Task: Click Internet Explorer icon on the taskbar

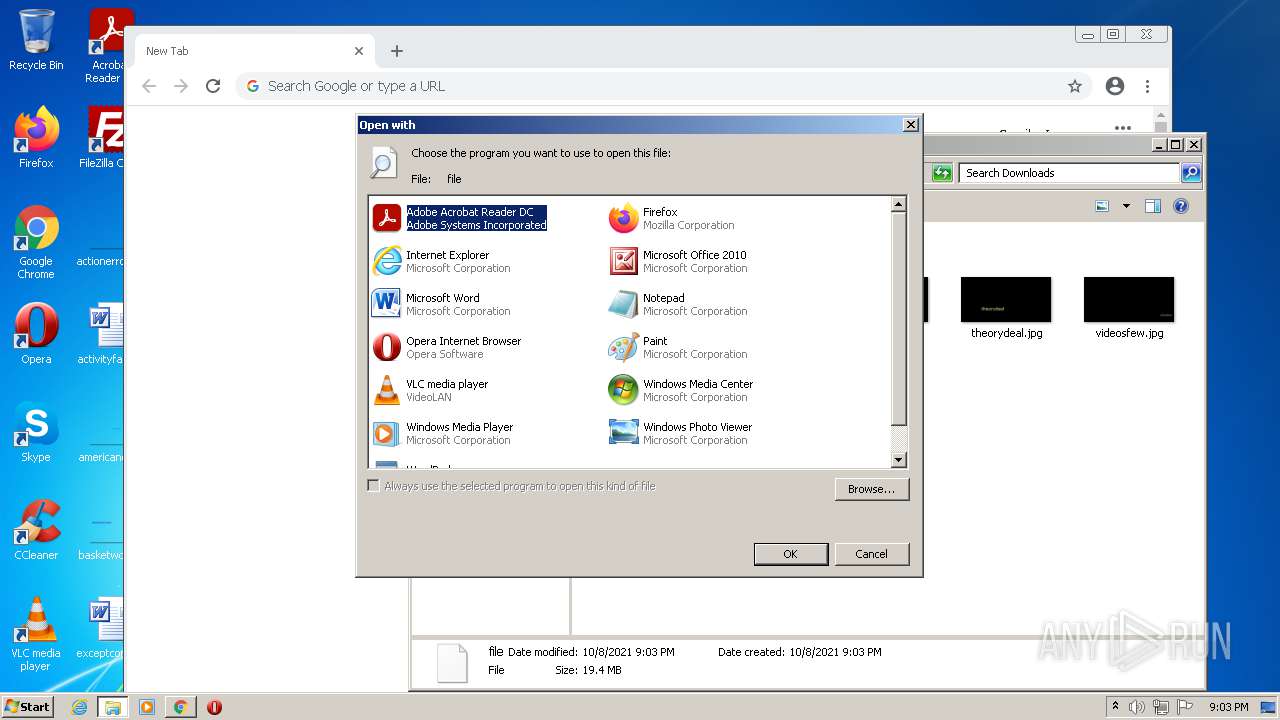Action: tap(79, 707)
